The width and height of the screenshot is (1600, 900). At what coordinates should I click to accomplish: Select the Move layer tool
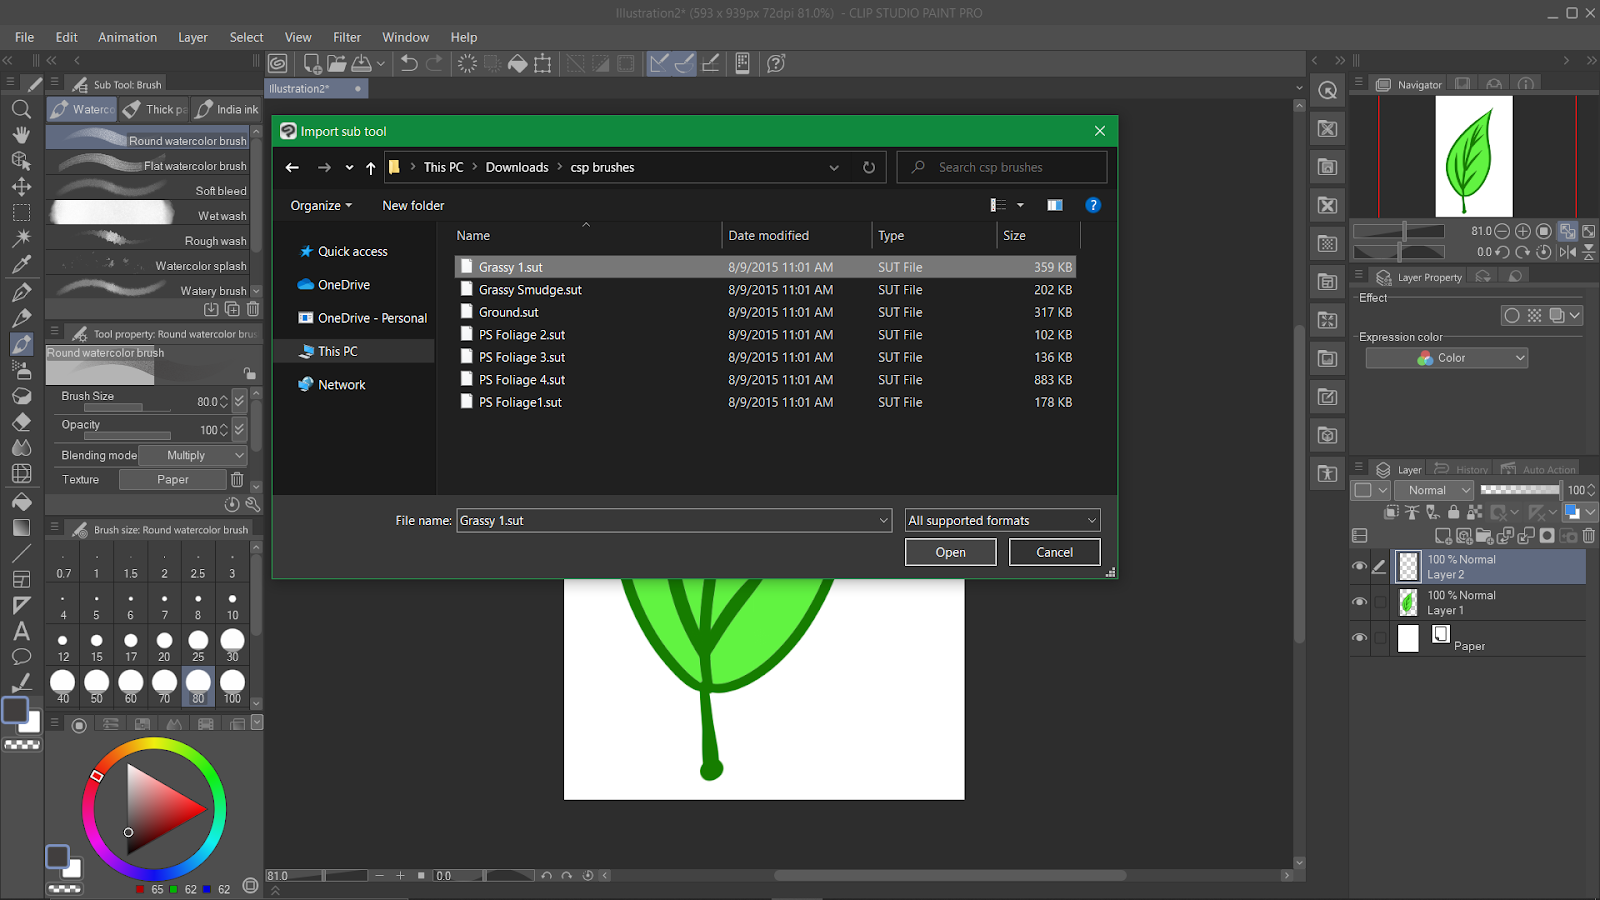click(x=21, y=187)
